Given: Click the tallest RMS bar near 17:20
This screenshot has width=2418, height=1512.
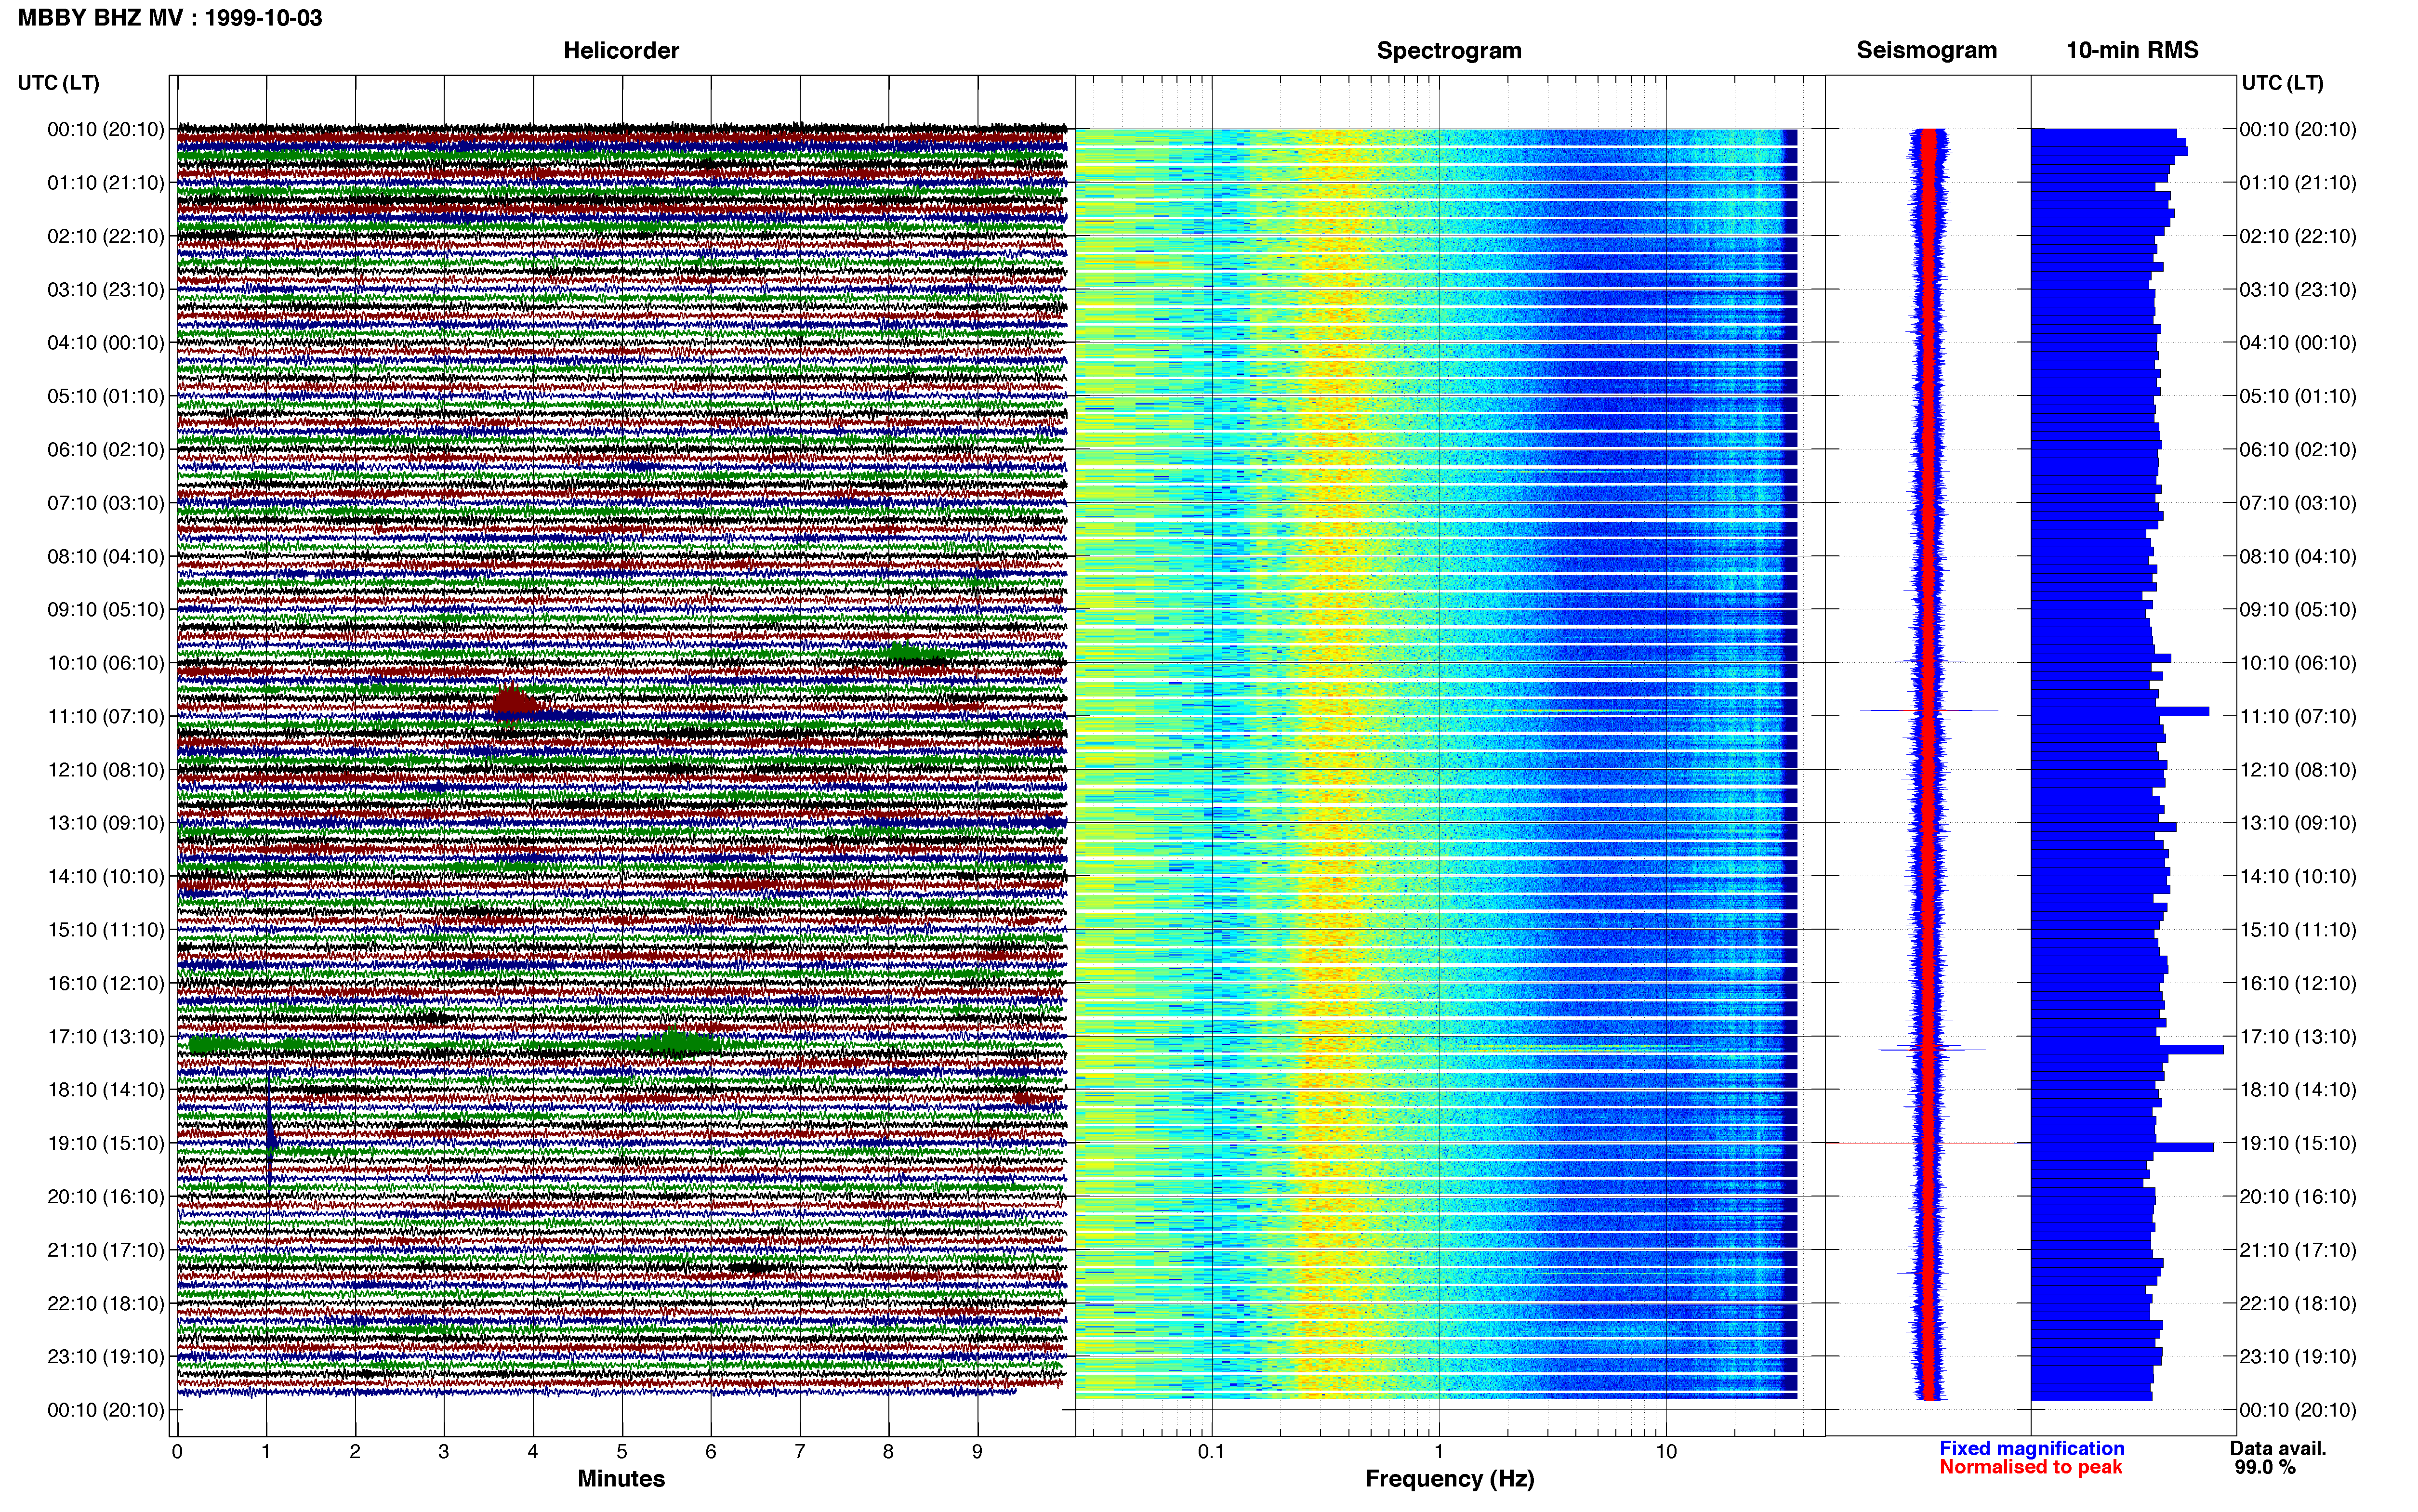Looking at the screenshot, I should (x=2128, y=1050).
